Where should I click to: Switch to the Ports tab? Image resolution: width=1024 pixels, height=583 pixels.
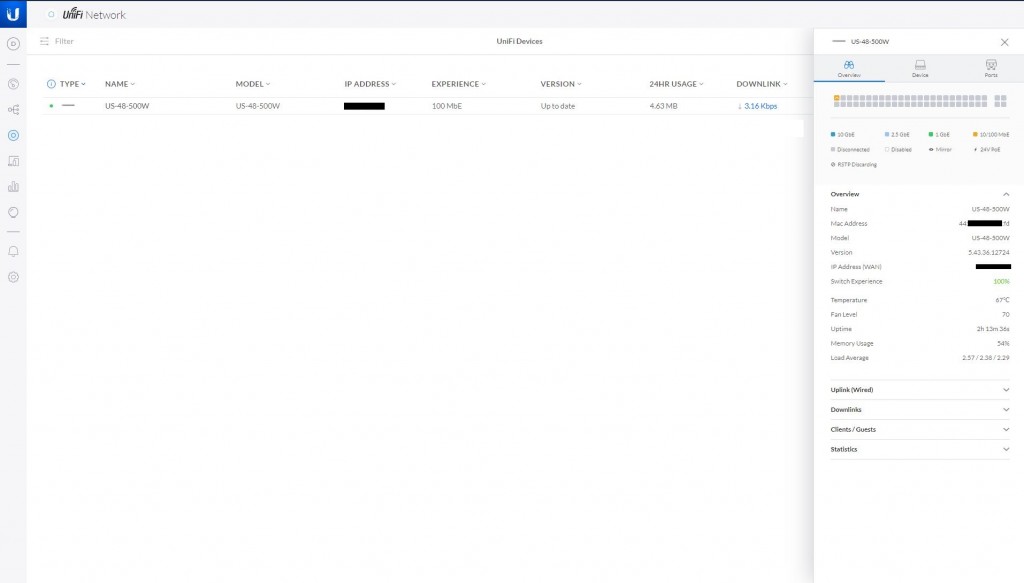[x=990, y=68]
